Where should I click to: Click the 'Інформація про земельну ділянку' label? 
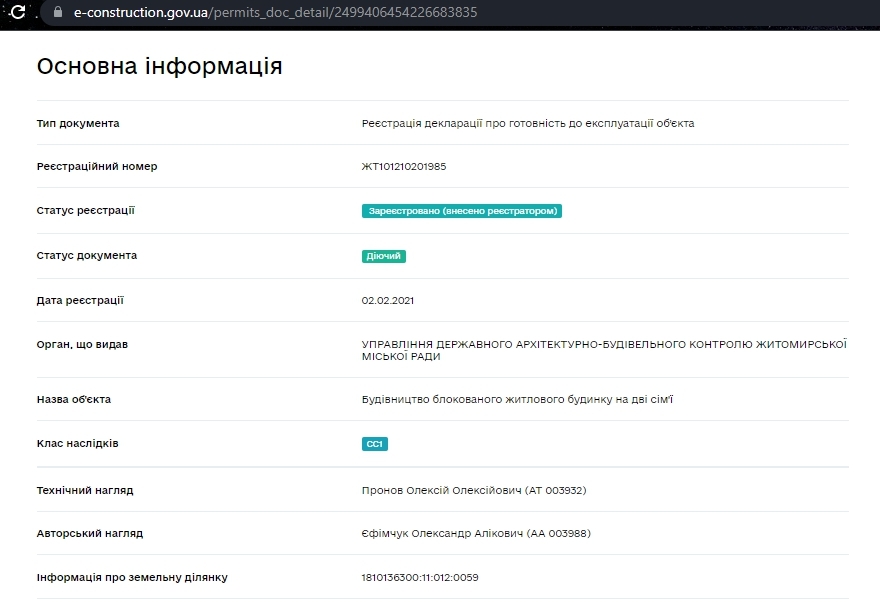132,578
